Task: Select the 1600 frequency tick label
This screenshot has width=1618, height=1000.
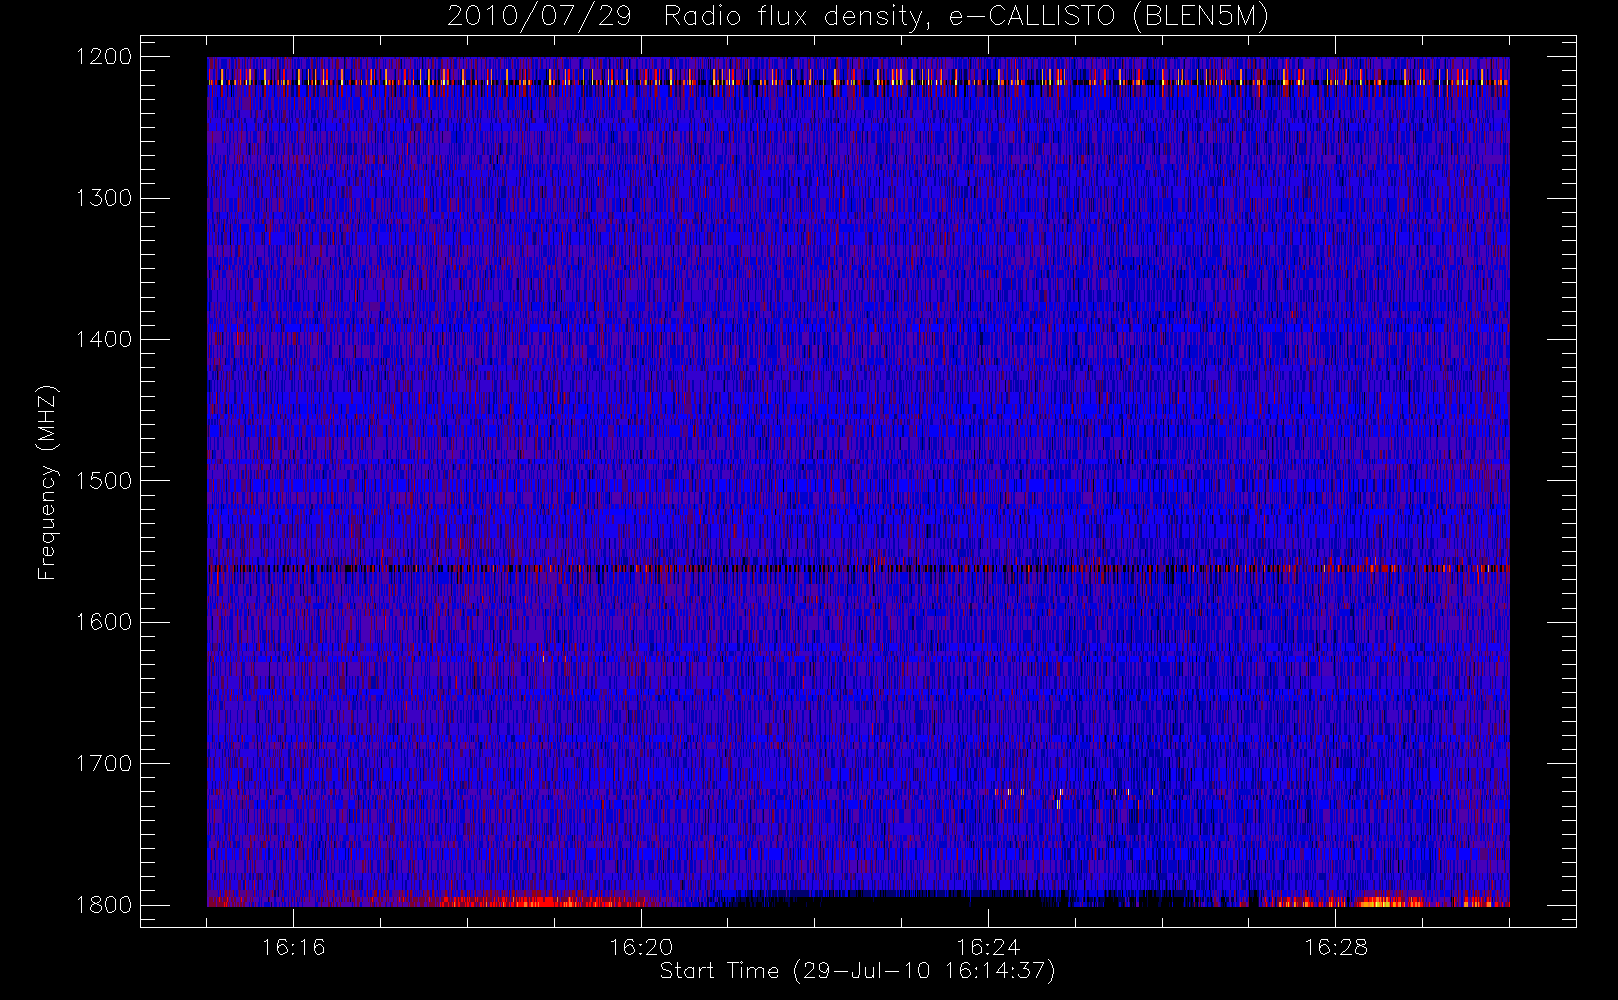Action: click(x=104, y=622)
